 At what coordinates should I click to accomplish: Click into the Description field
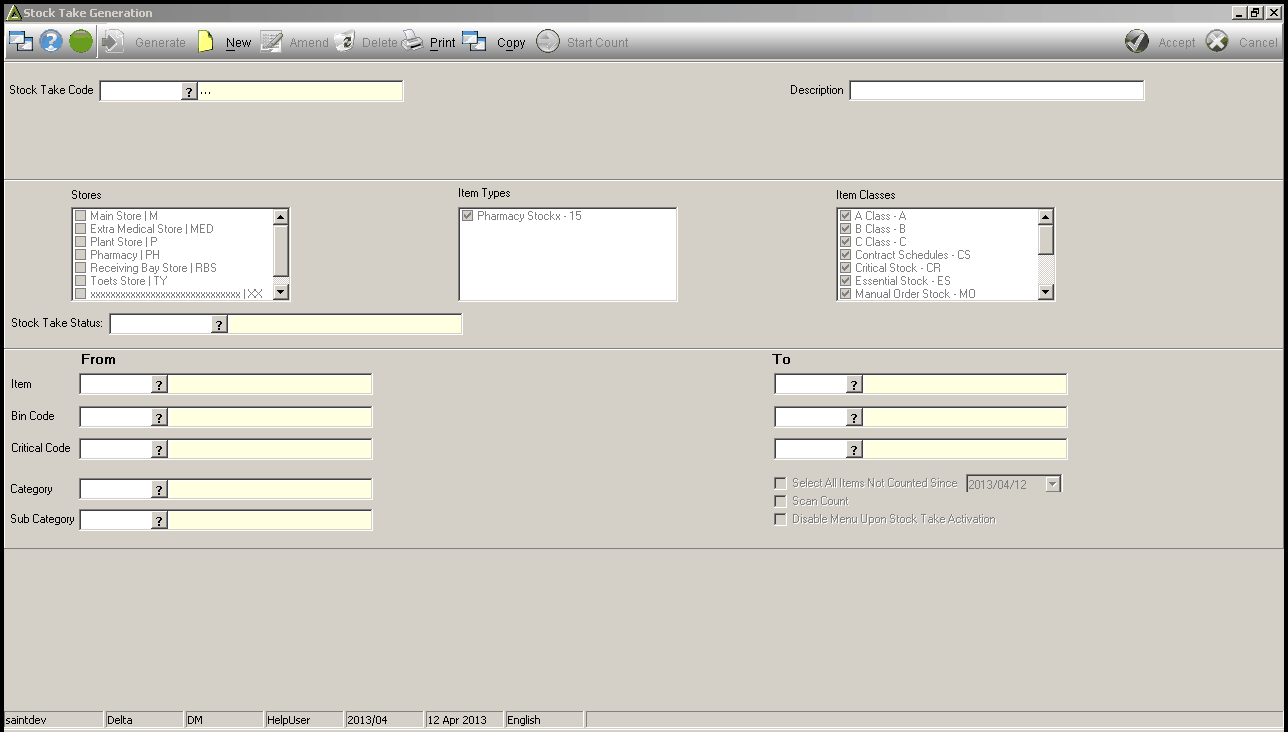click(x=997, y=91)
